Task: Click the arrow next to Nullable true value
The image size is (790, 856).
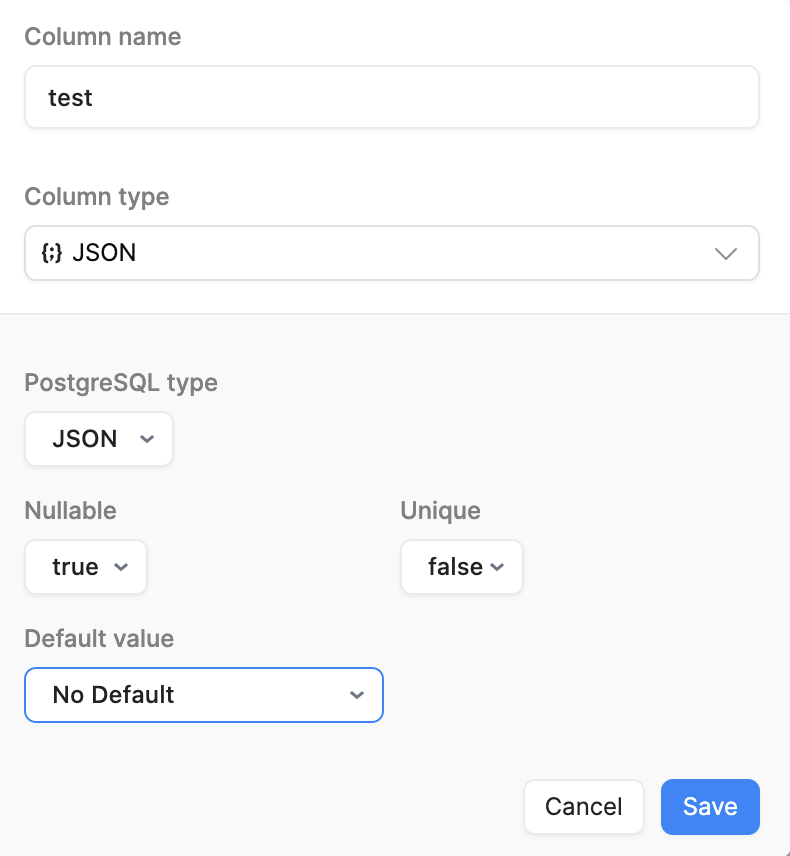Action: pos(121,567)
